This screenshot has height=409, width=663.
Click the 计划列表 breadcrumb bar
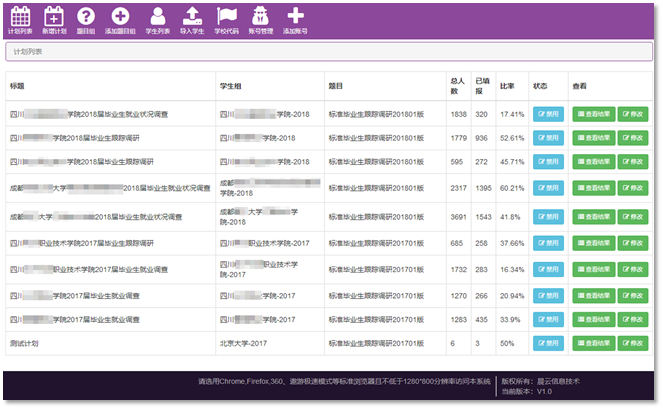coord(330,50)
